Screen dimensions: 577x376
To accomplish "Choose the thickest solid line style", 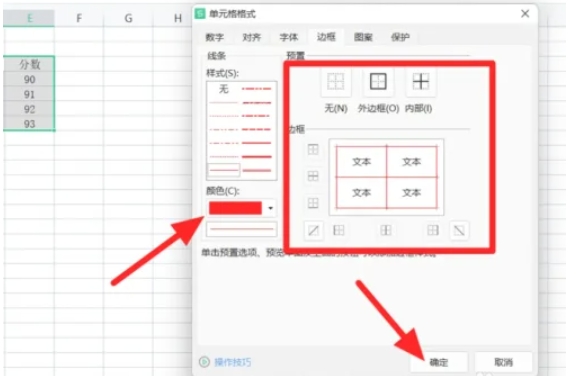I will pyautogui.click(x=257, y=157).
